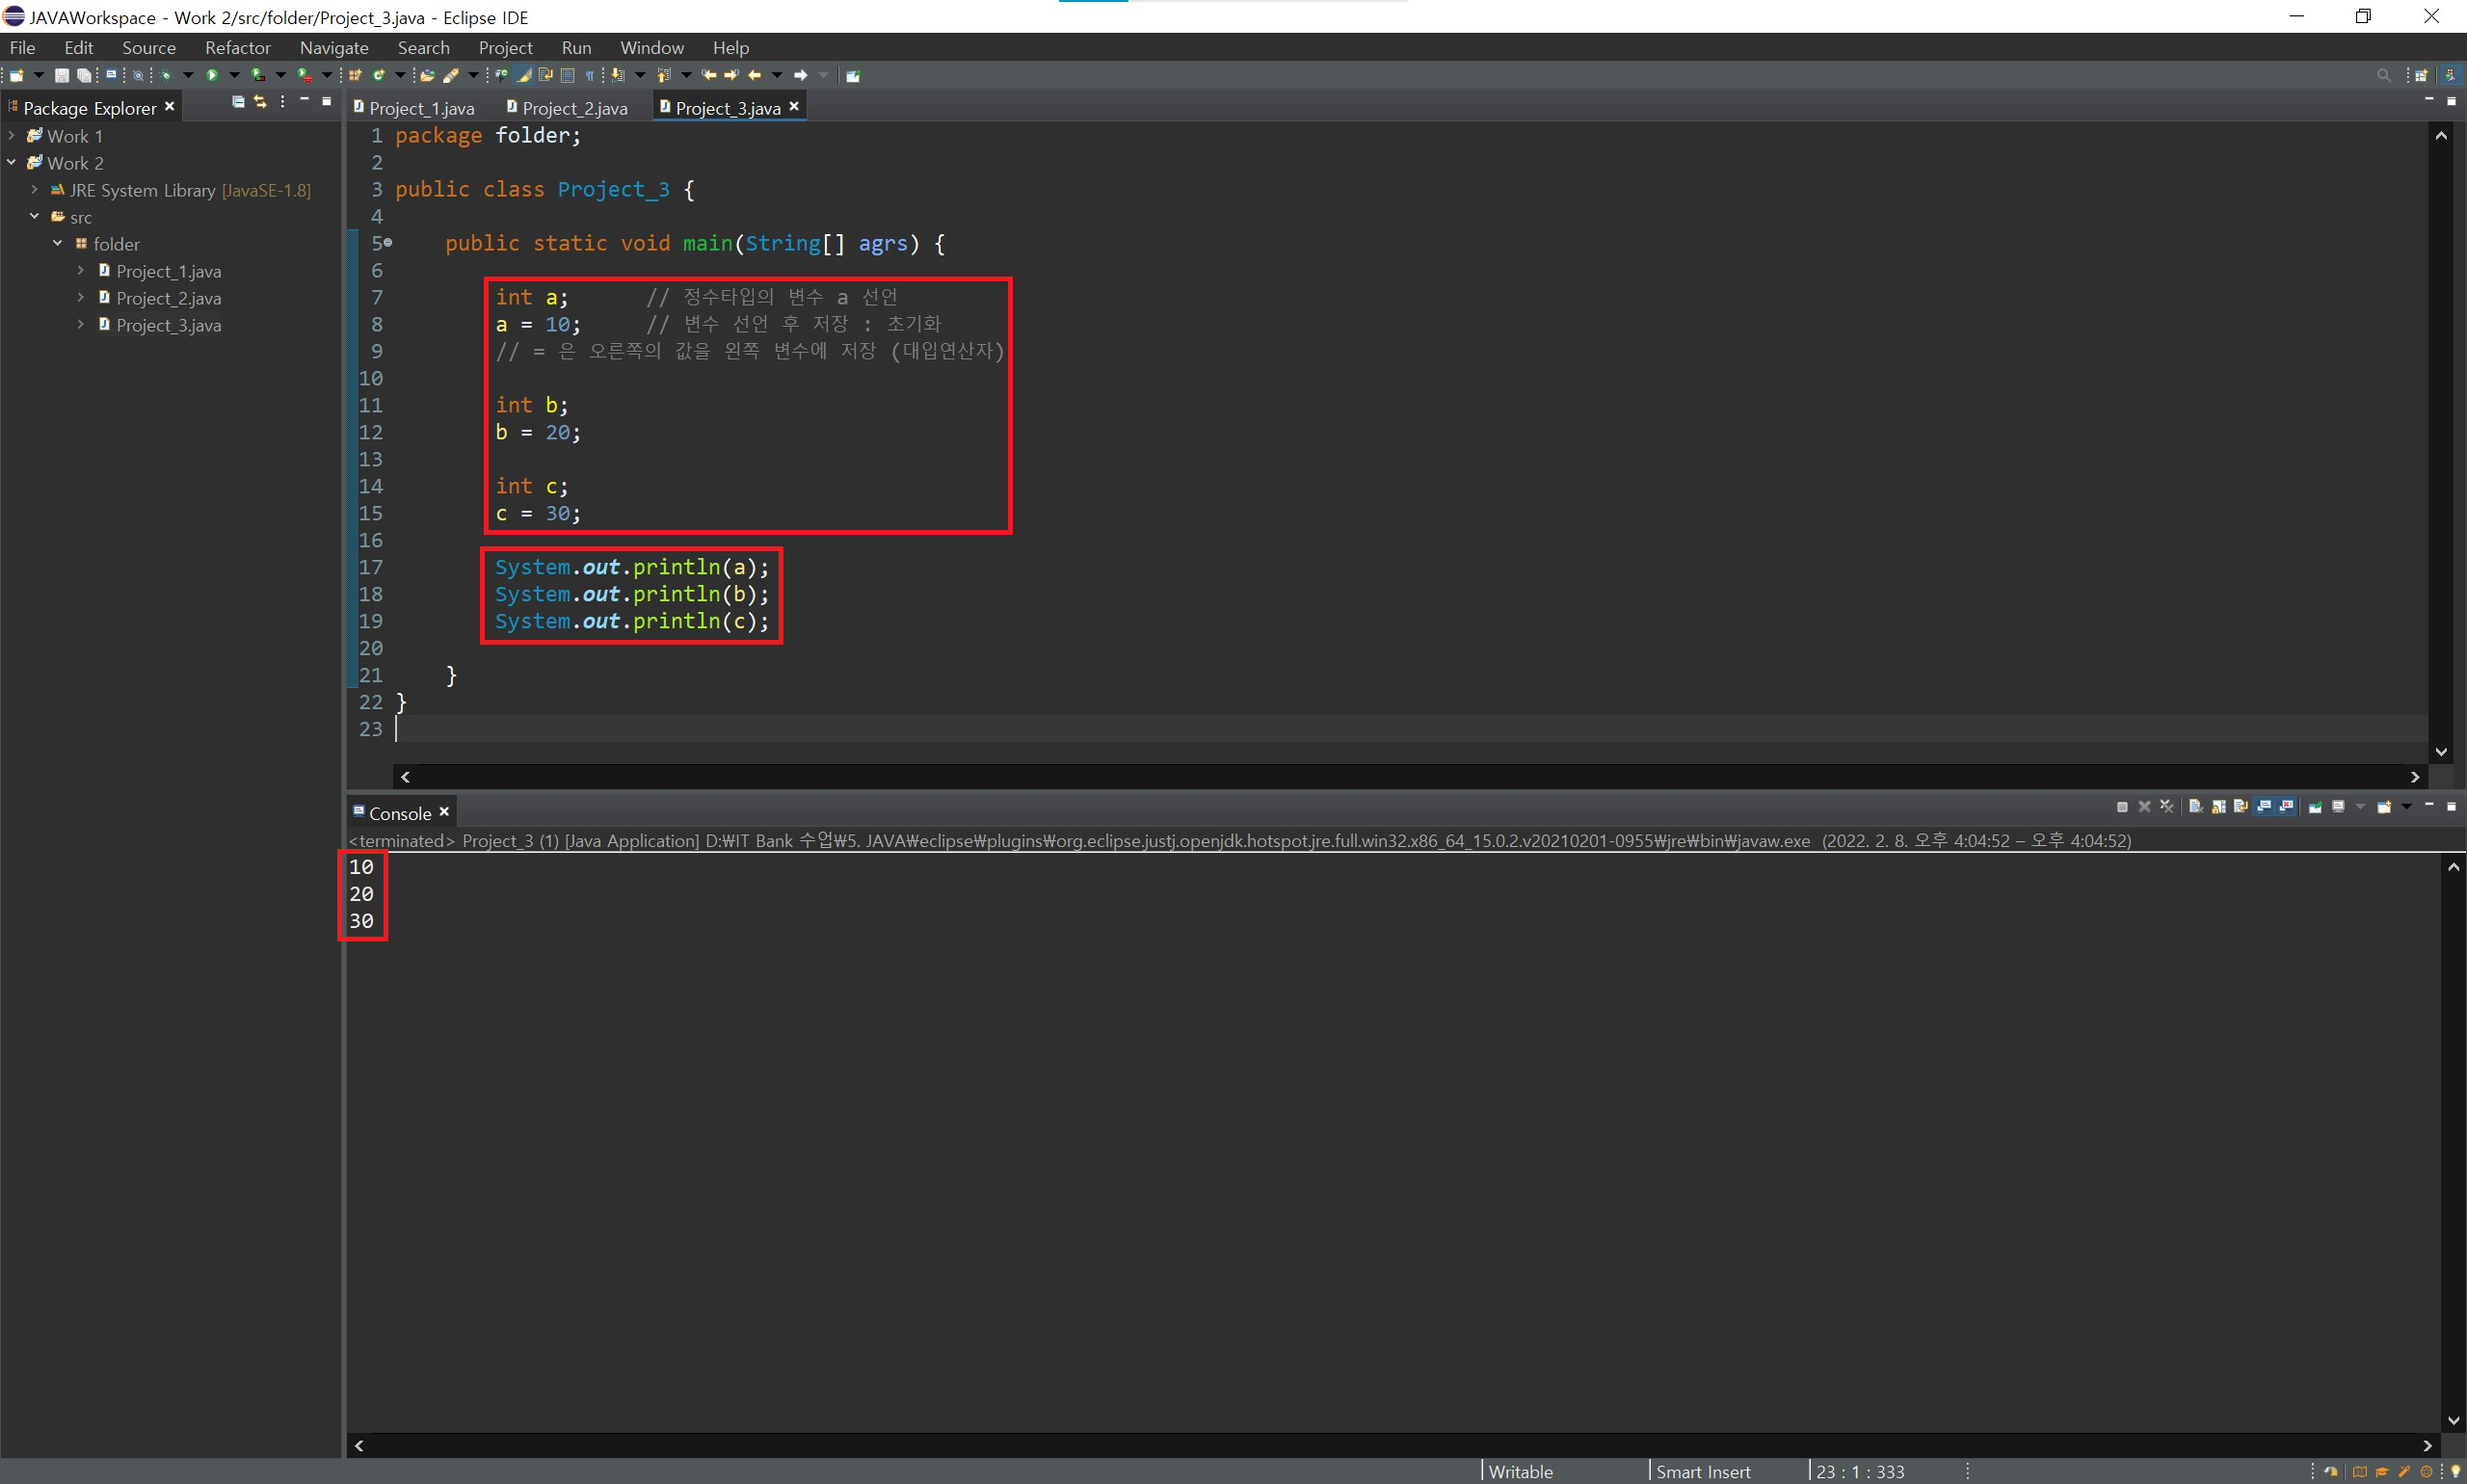The width and height of the screenshot is (2467, 1484).
Task: Open the Refactor menu
Action: coord(237,48)
